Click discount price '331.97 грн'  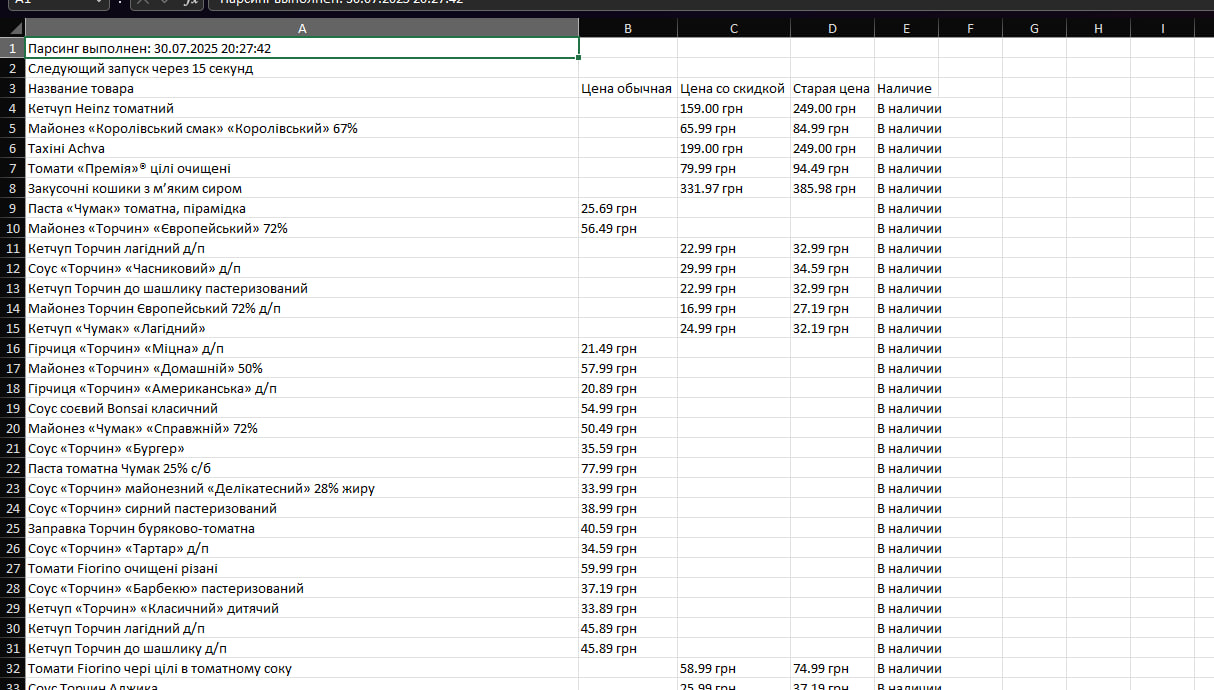733,188
